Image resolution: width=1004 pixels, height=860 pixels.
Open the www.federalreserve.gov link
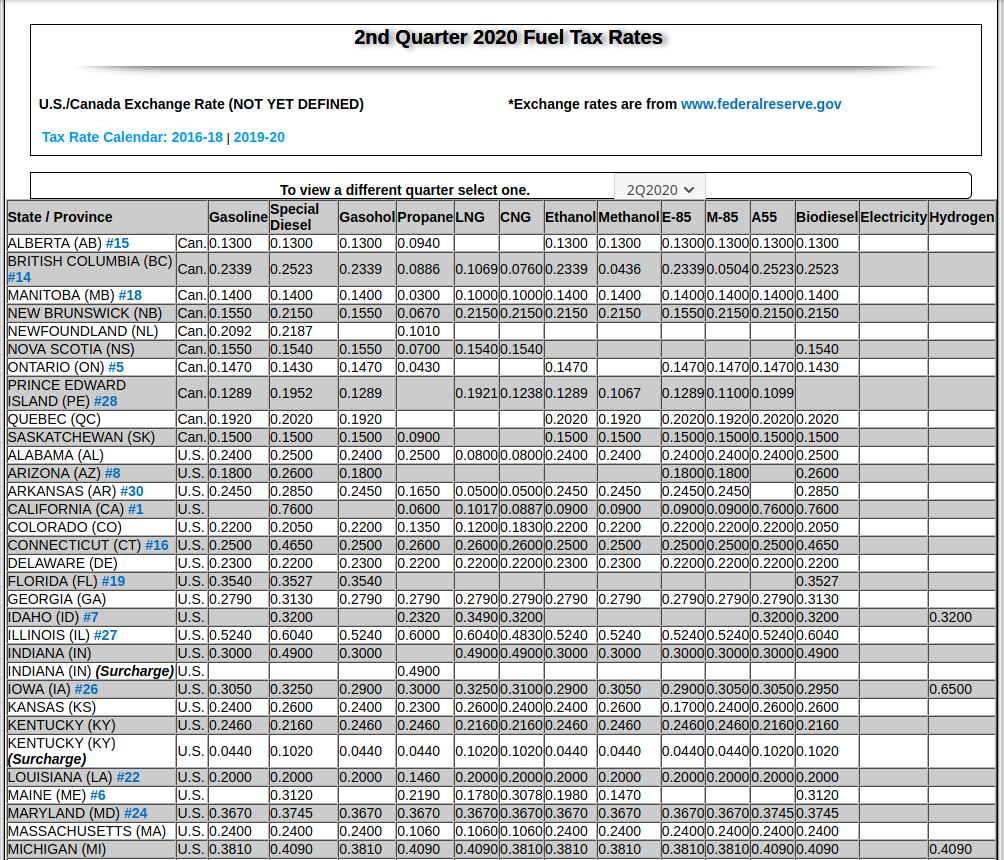[x=760, y=104]
